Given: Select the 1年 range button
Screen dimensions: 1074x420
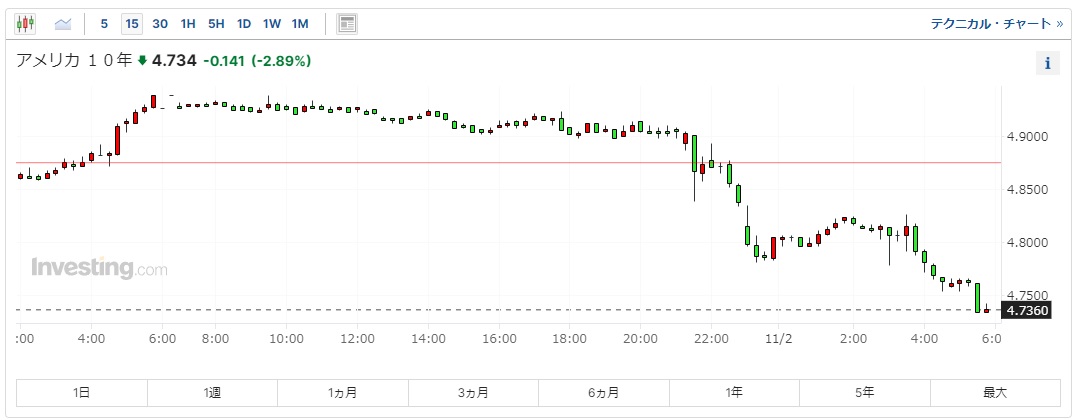Looking at the screenshot, I should tap(734, 393).
